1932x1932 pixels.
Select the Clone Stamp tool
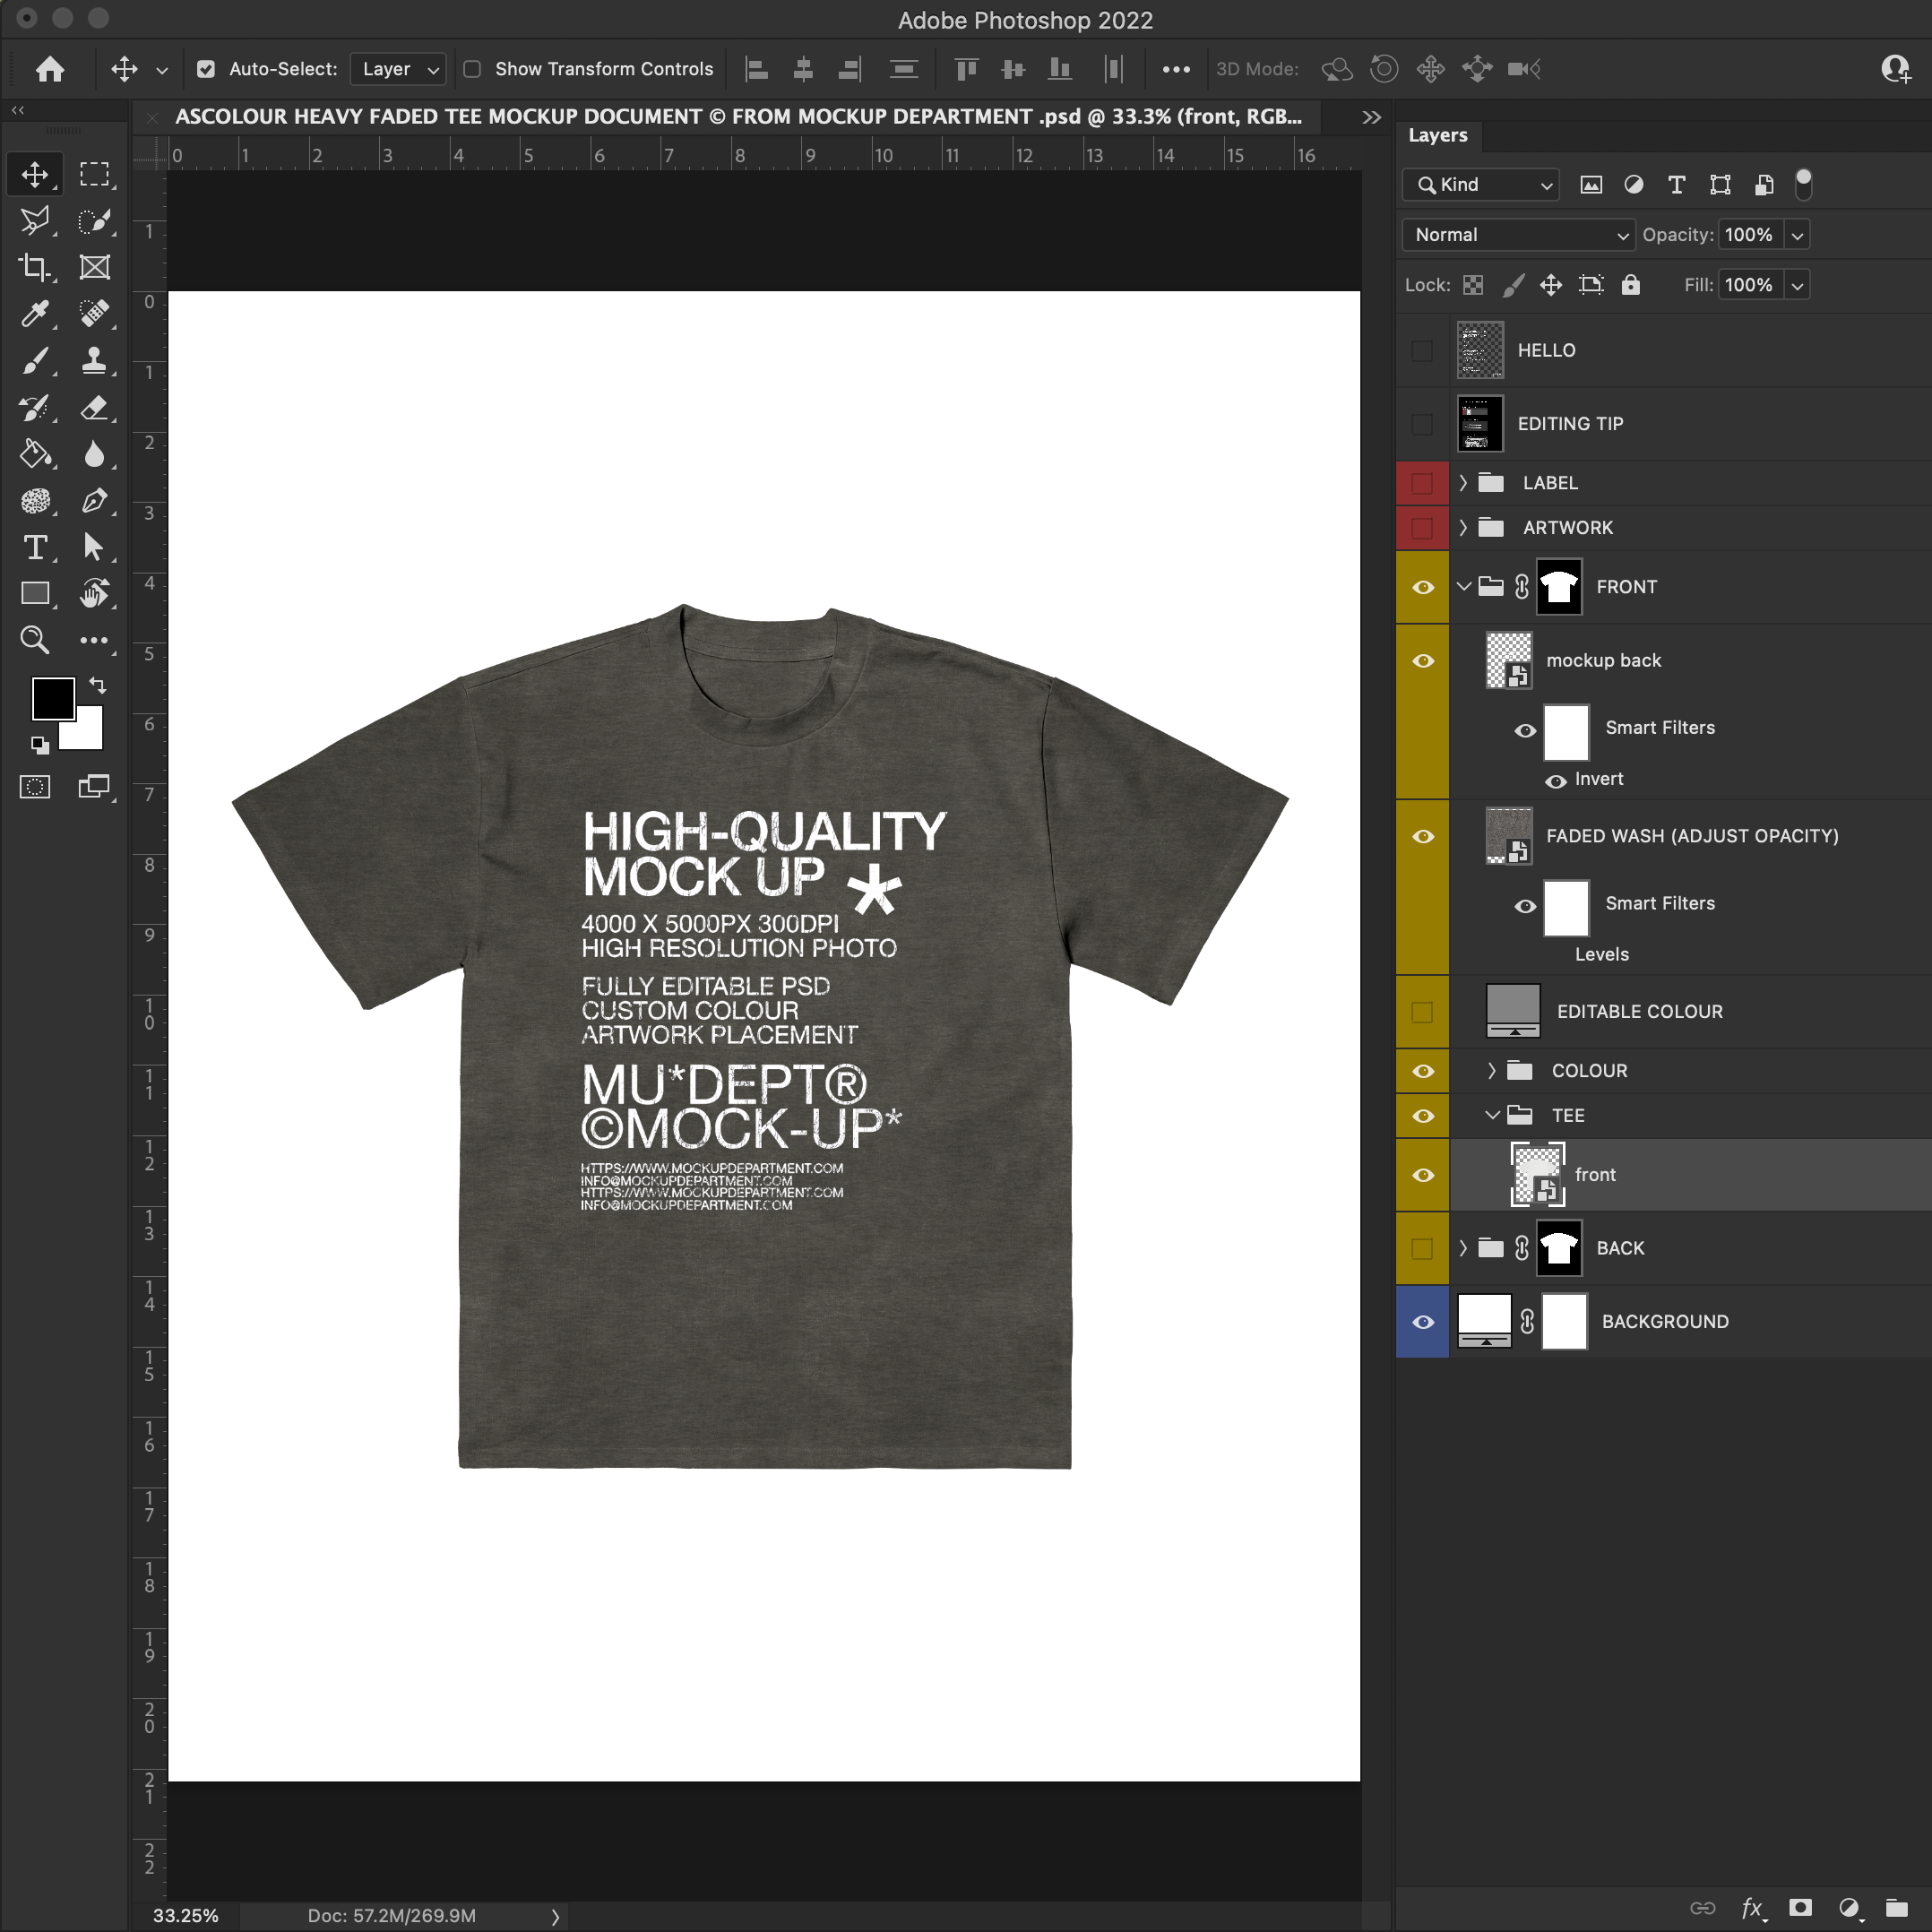click(x=94, y=360)
